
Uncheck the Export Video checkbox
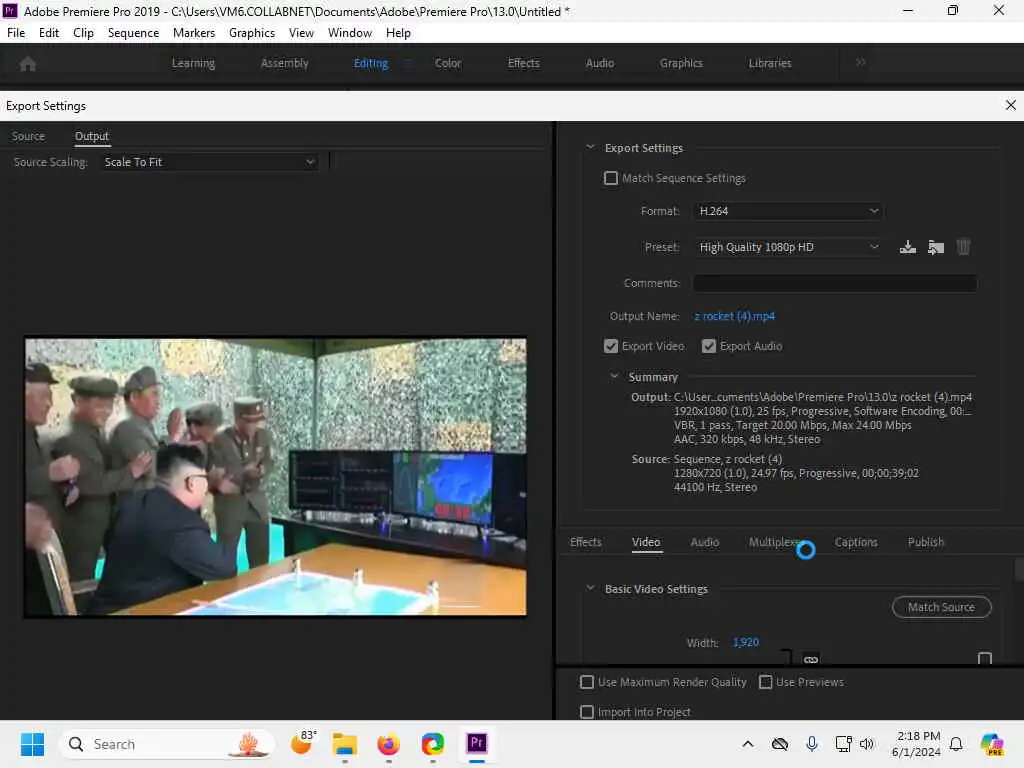pos(611,346)
